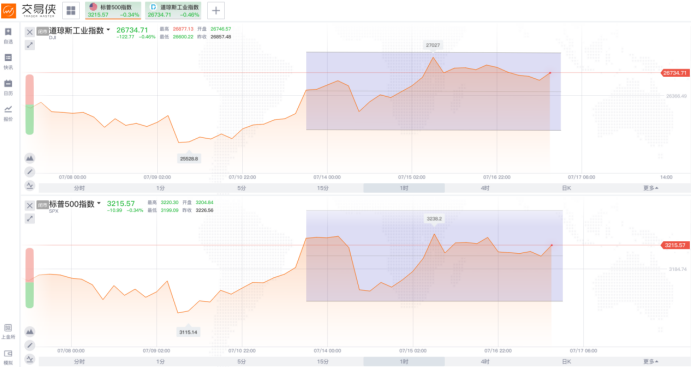Select area chart type in S&P 500 panel
This screenshot has height=368, width=691.
[30, 331]
